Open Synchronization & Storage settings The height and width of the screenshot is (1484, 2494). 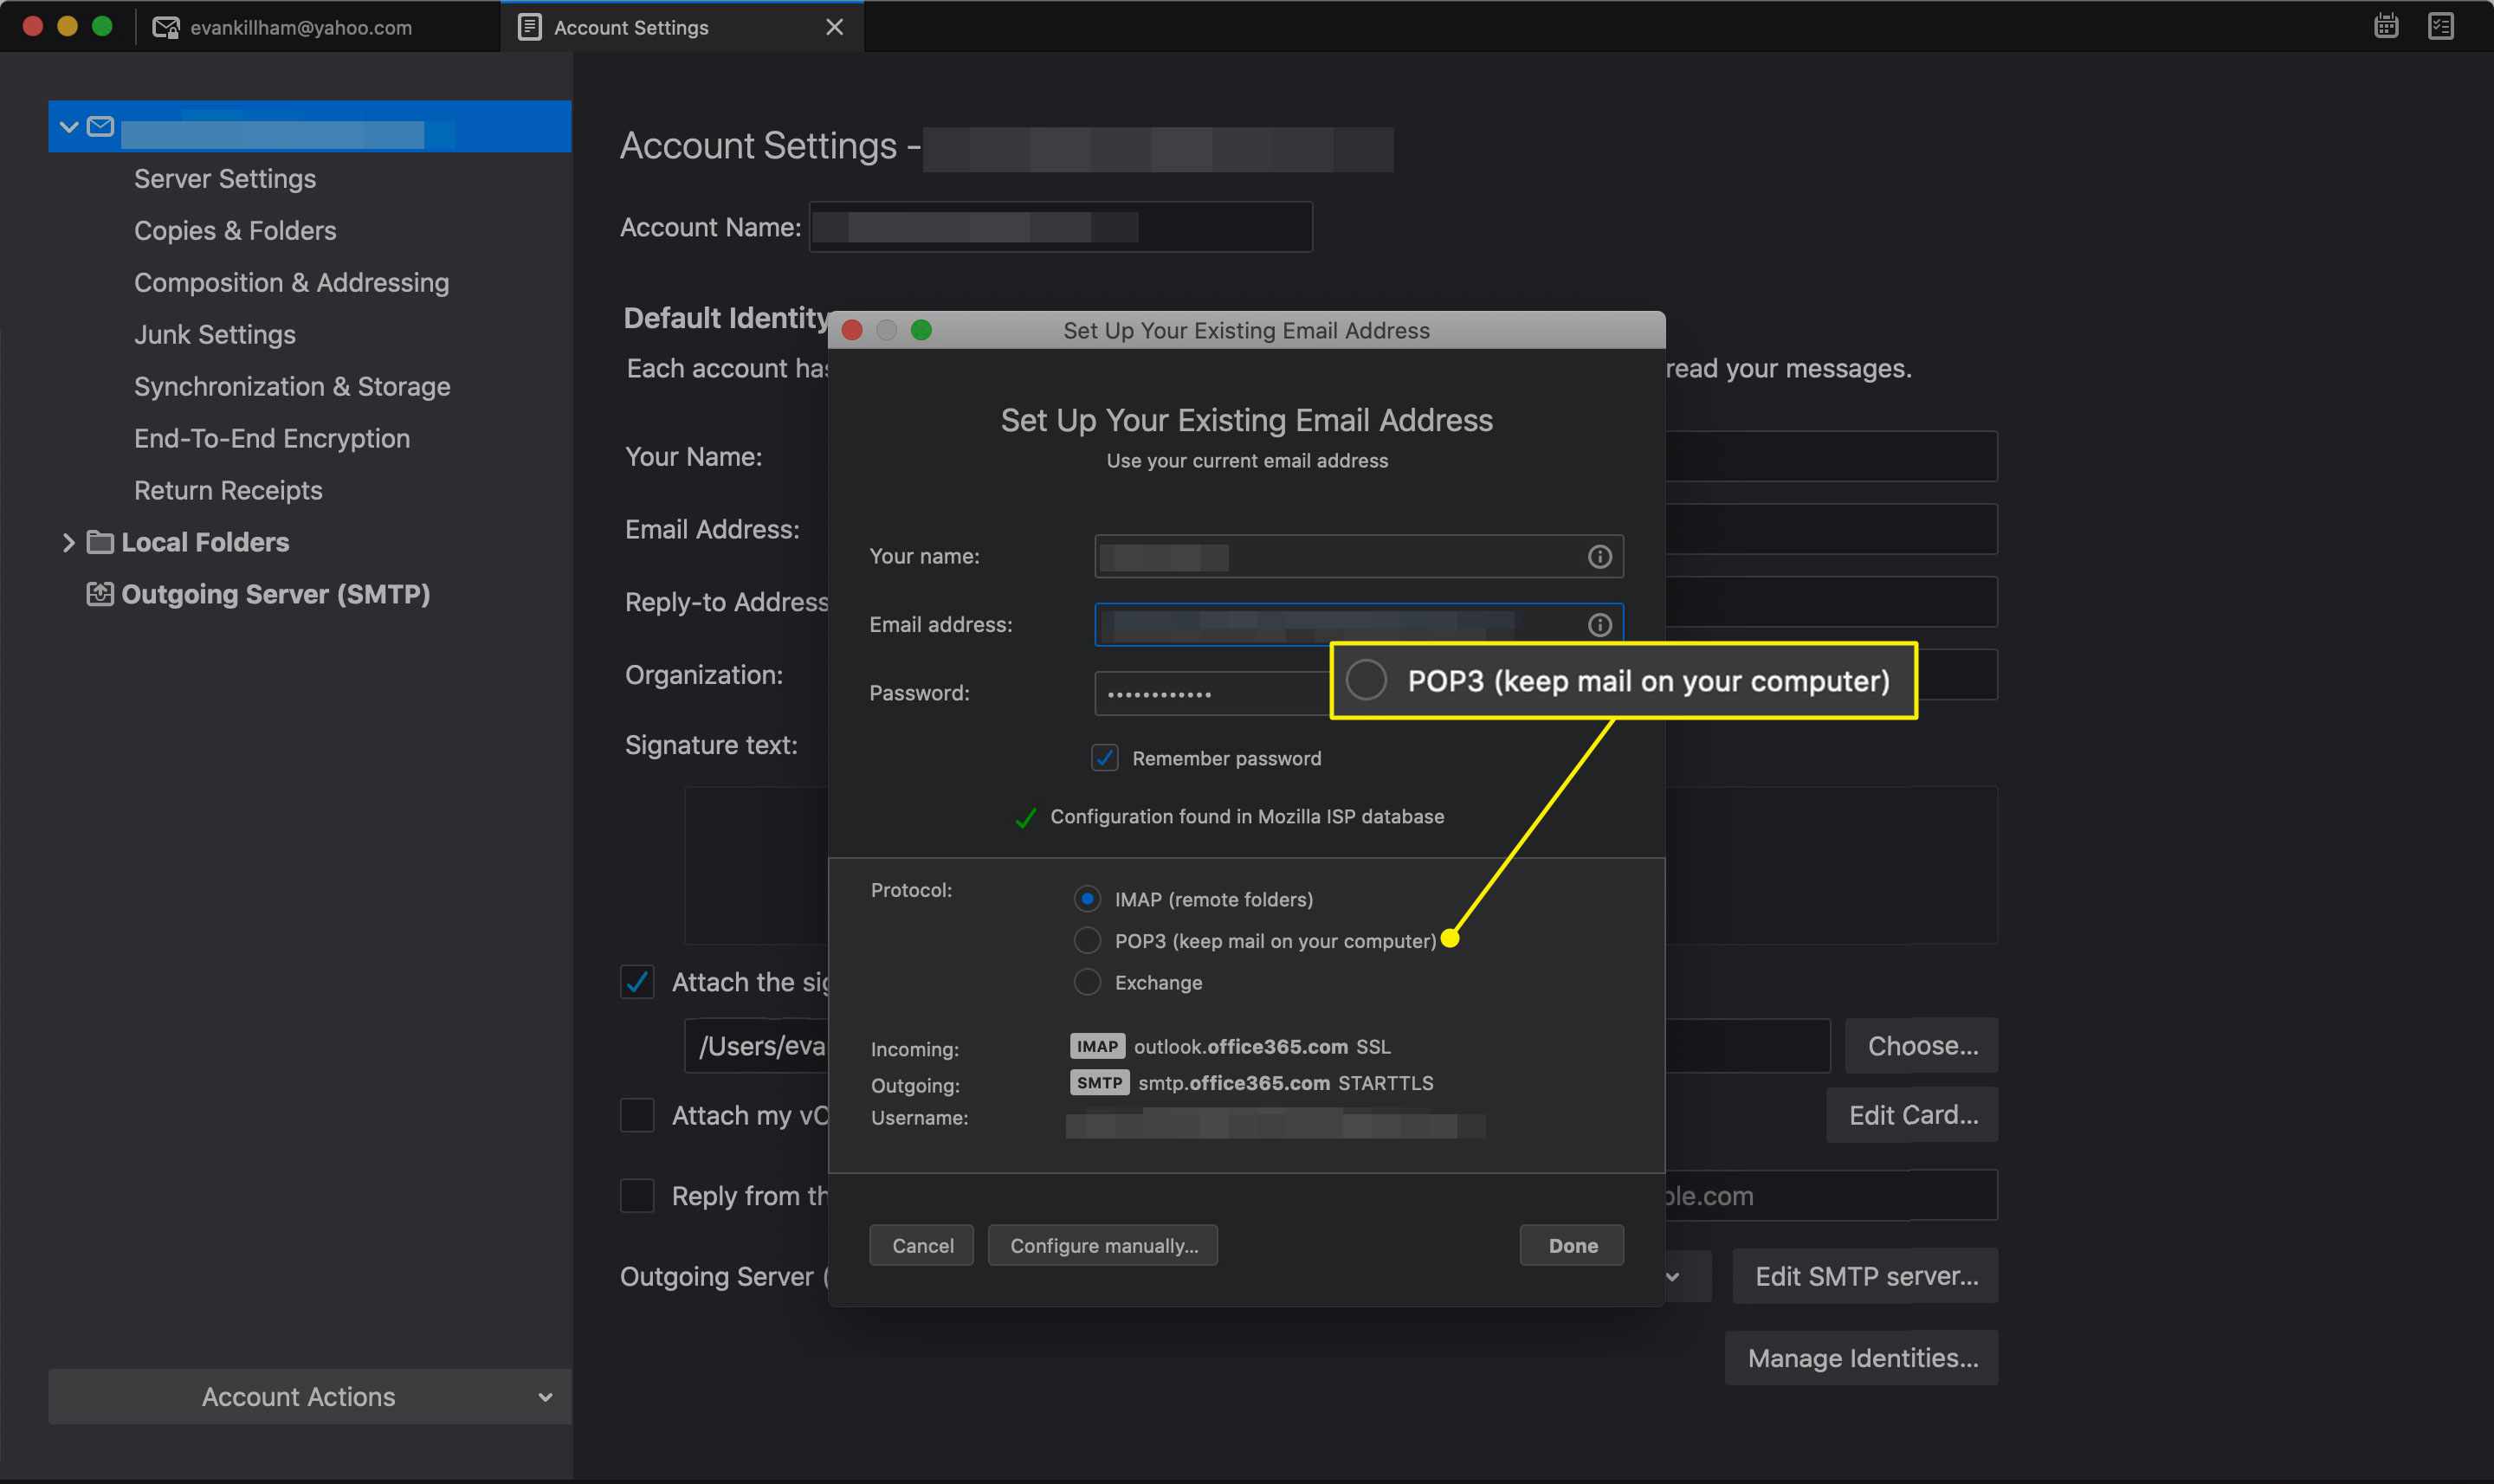[292, 386]
